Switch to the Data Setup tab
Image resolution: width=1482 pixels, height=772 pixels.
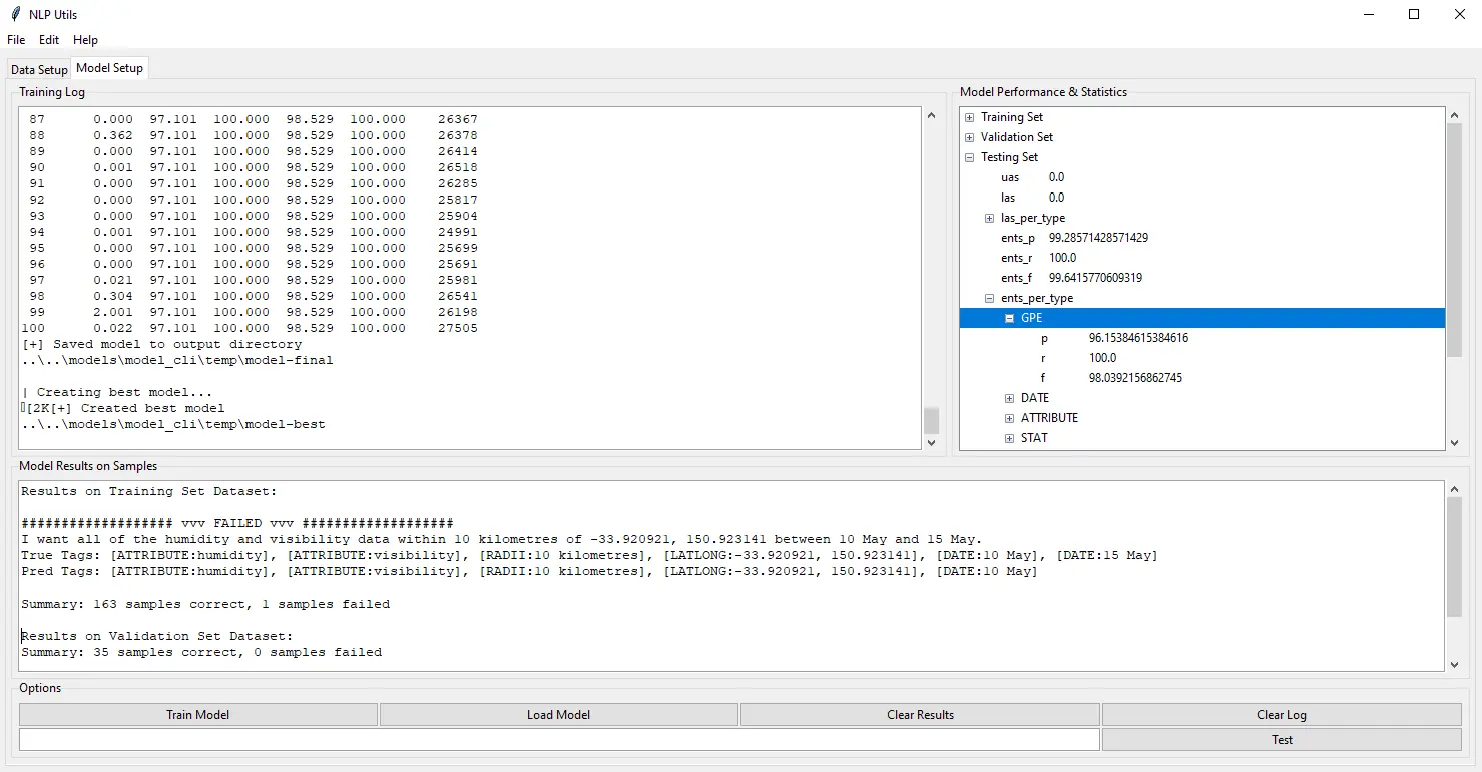[38, 69]
